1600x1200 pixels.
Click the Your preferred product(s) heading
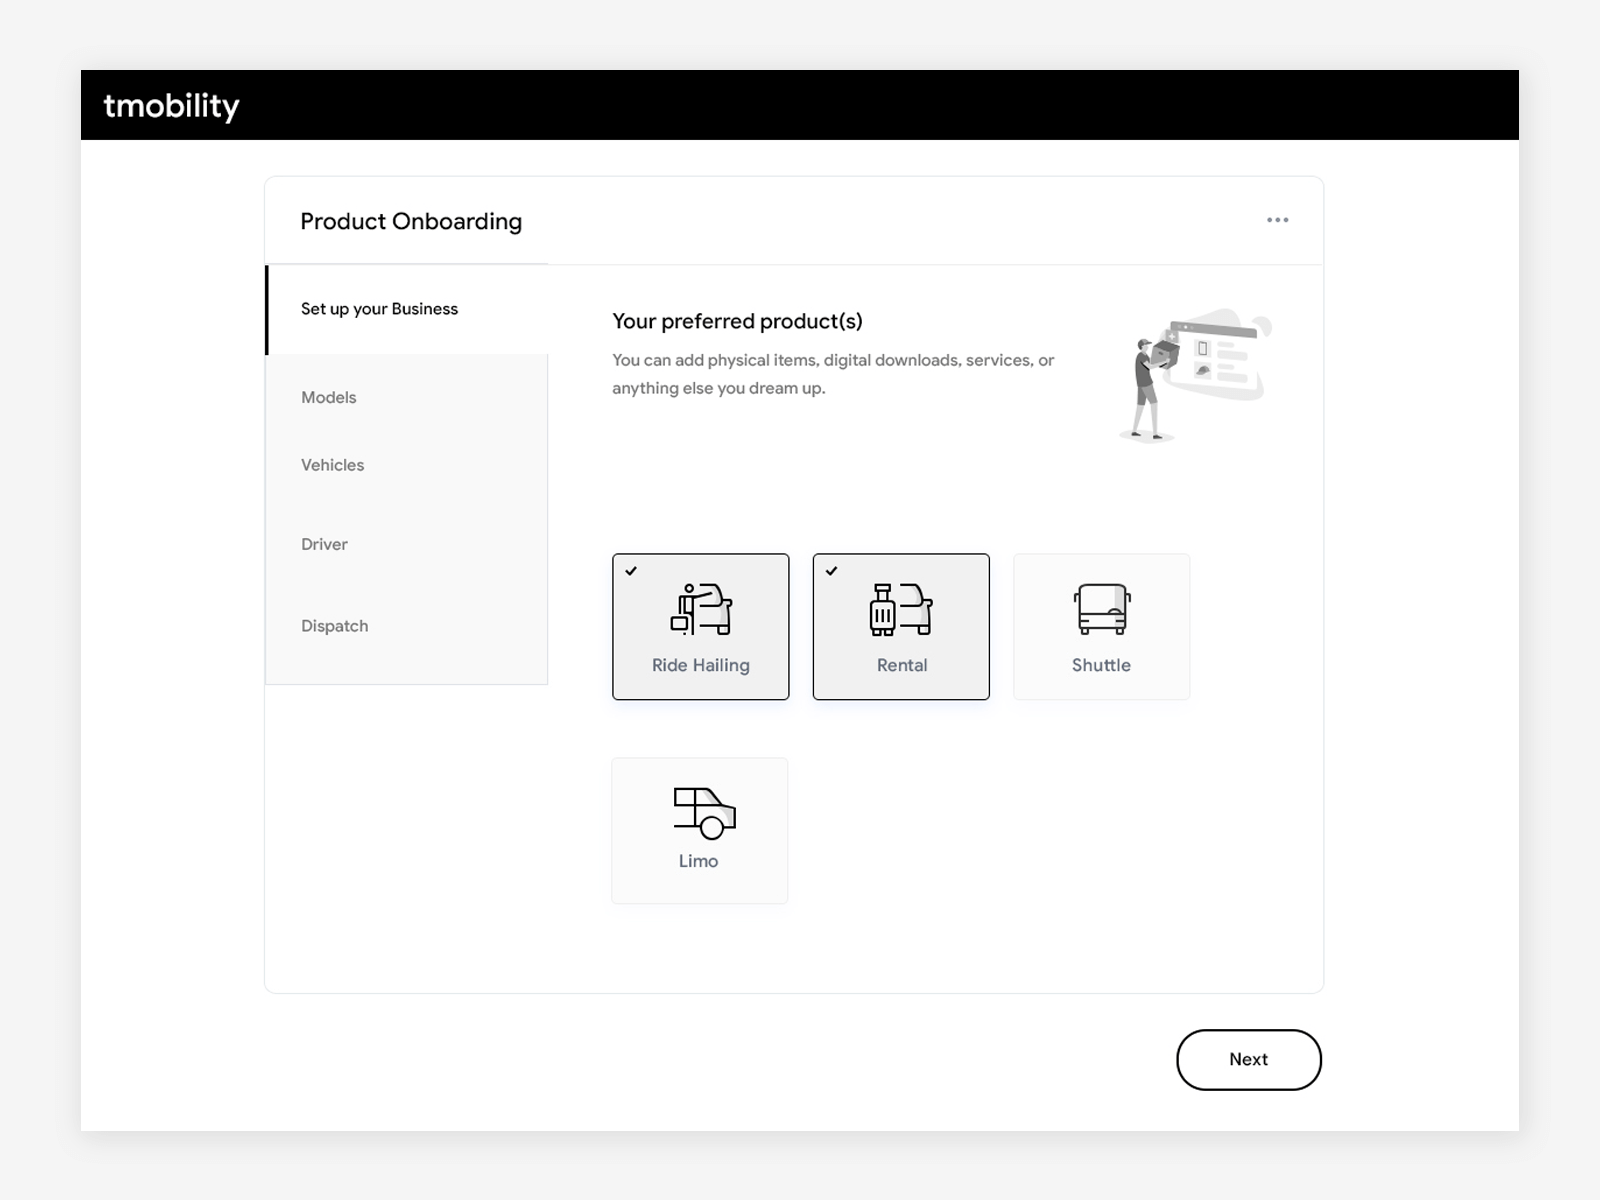click(x=737, y=321)
